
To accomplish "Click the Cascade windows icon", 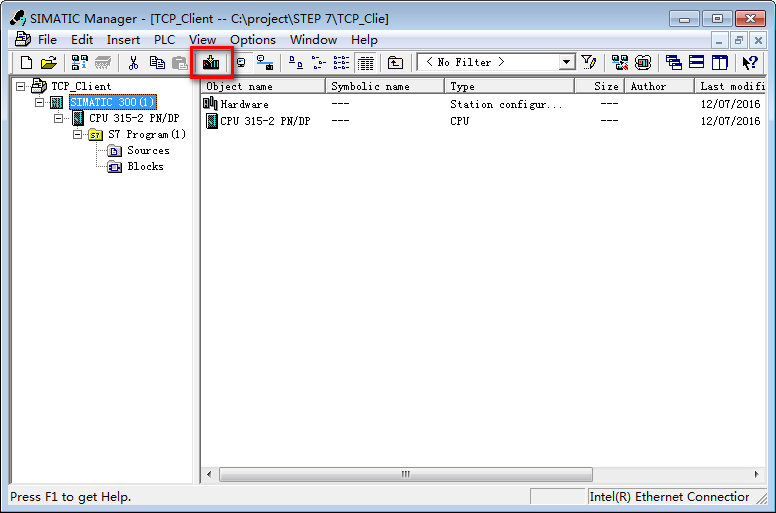I will [674, 62].
